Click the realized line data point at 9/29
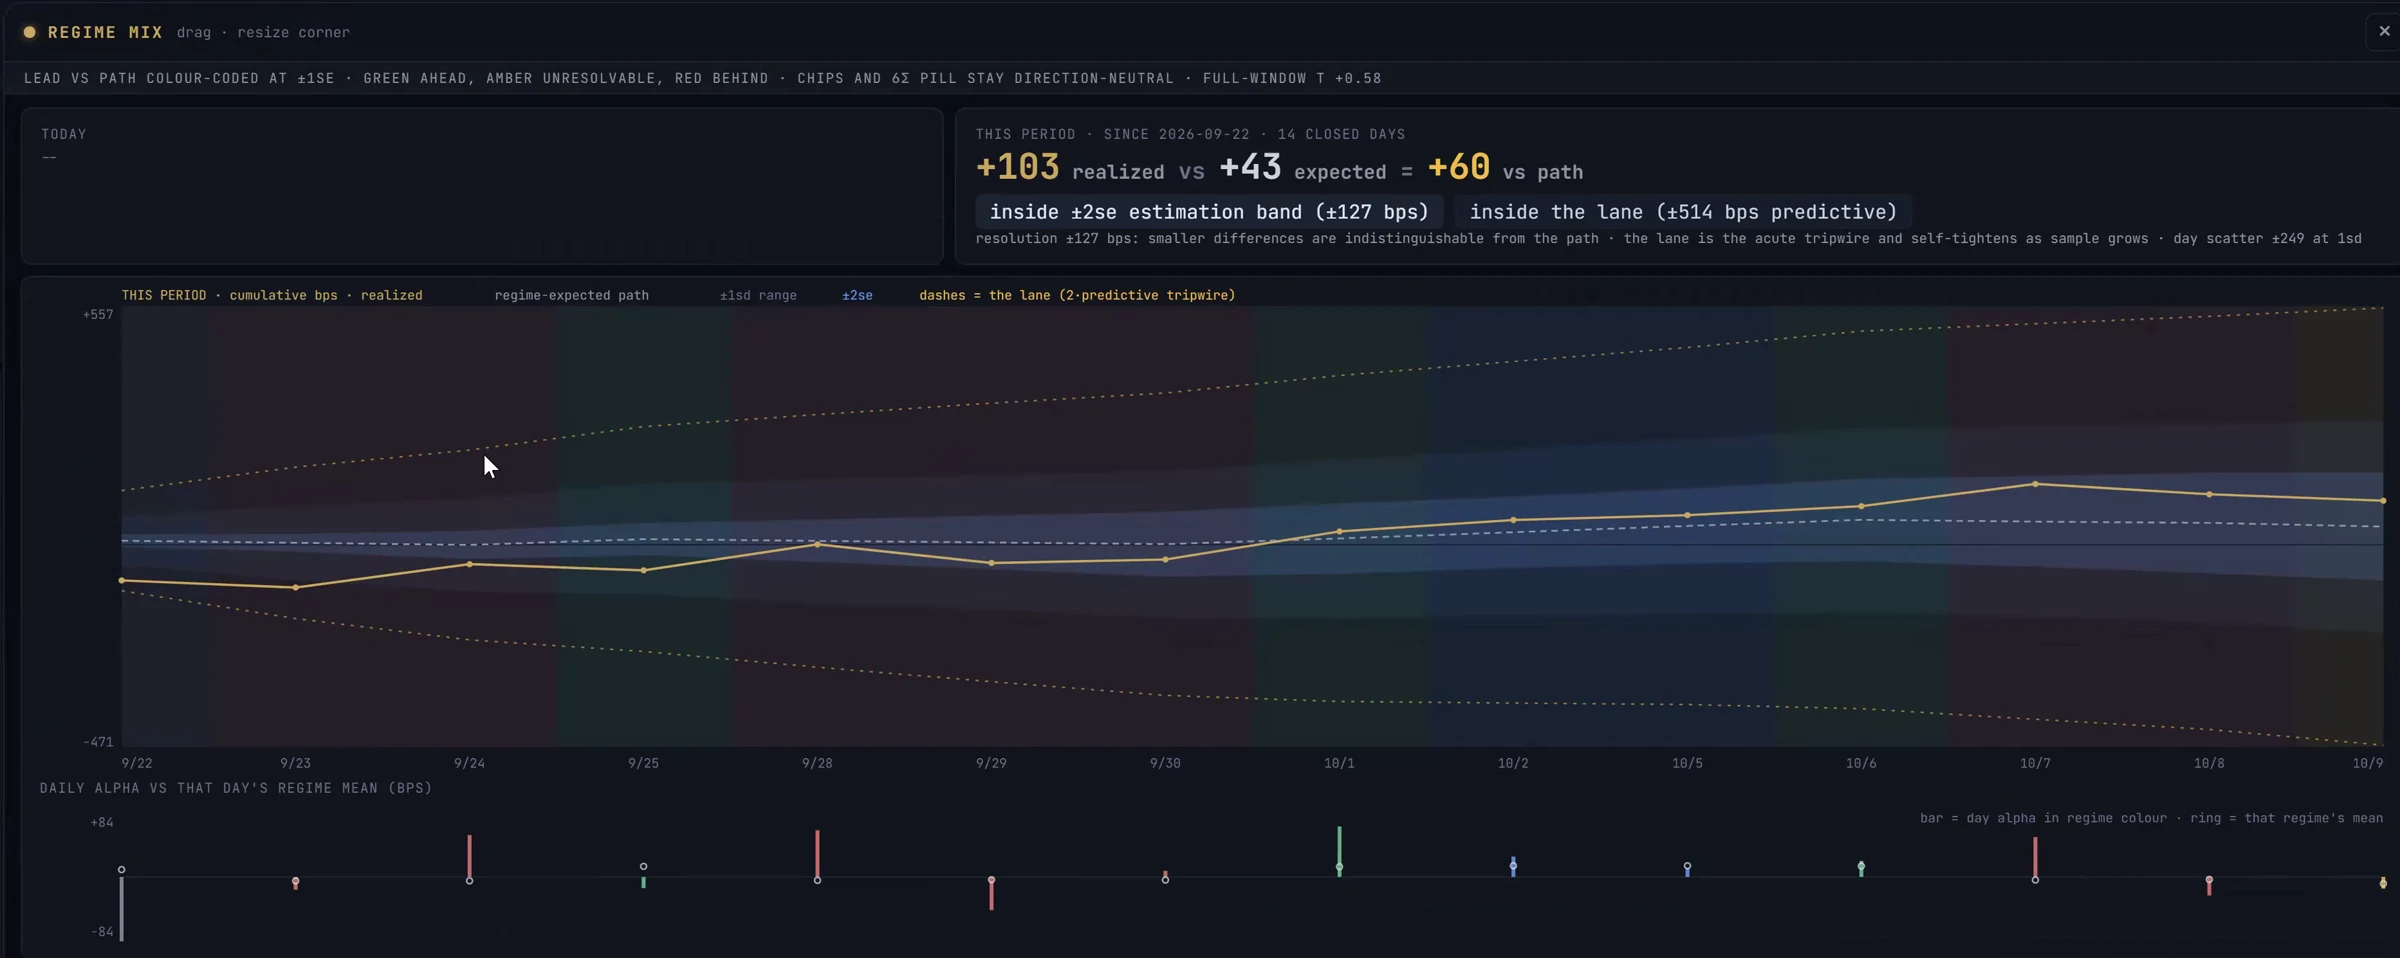2400x958 pixels. point(991,563)
